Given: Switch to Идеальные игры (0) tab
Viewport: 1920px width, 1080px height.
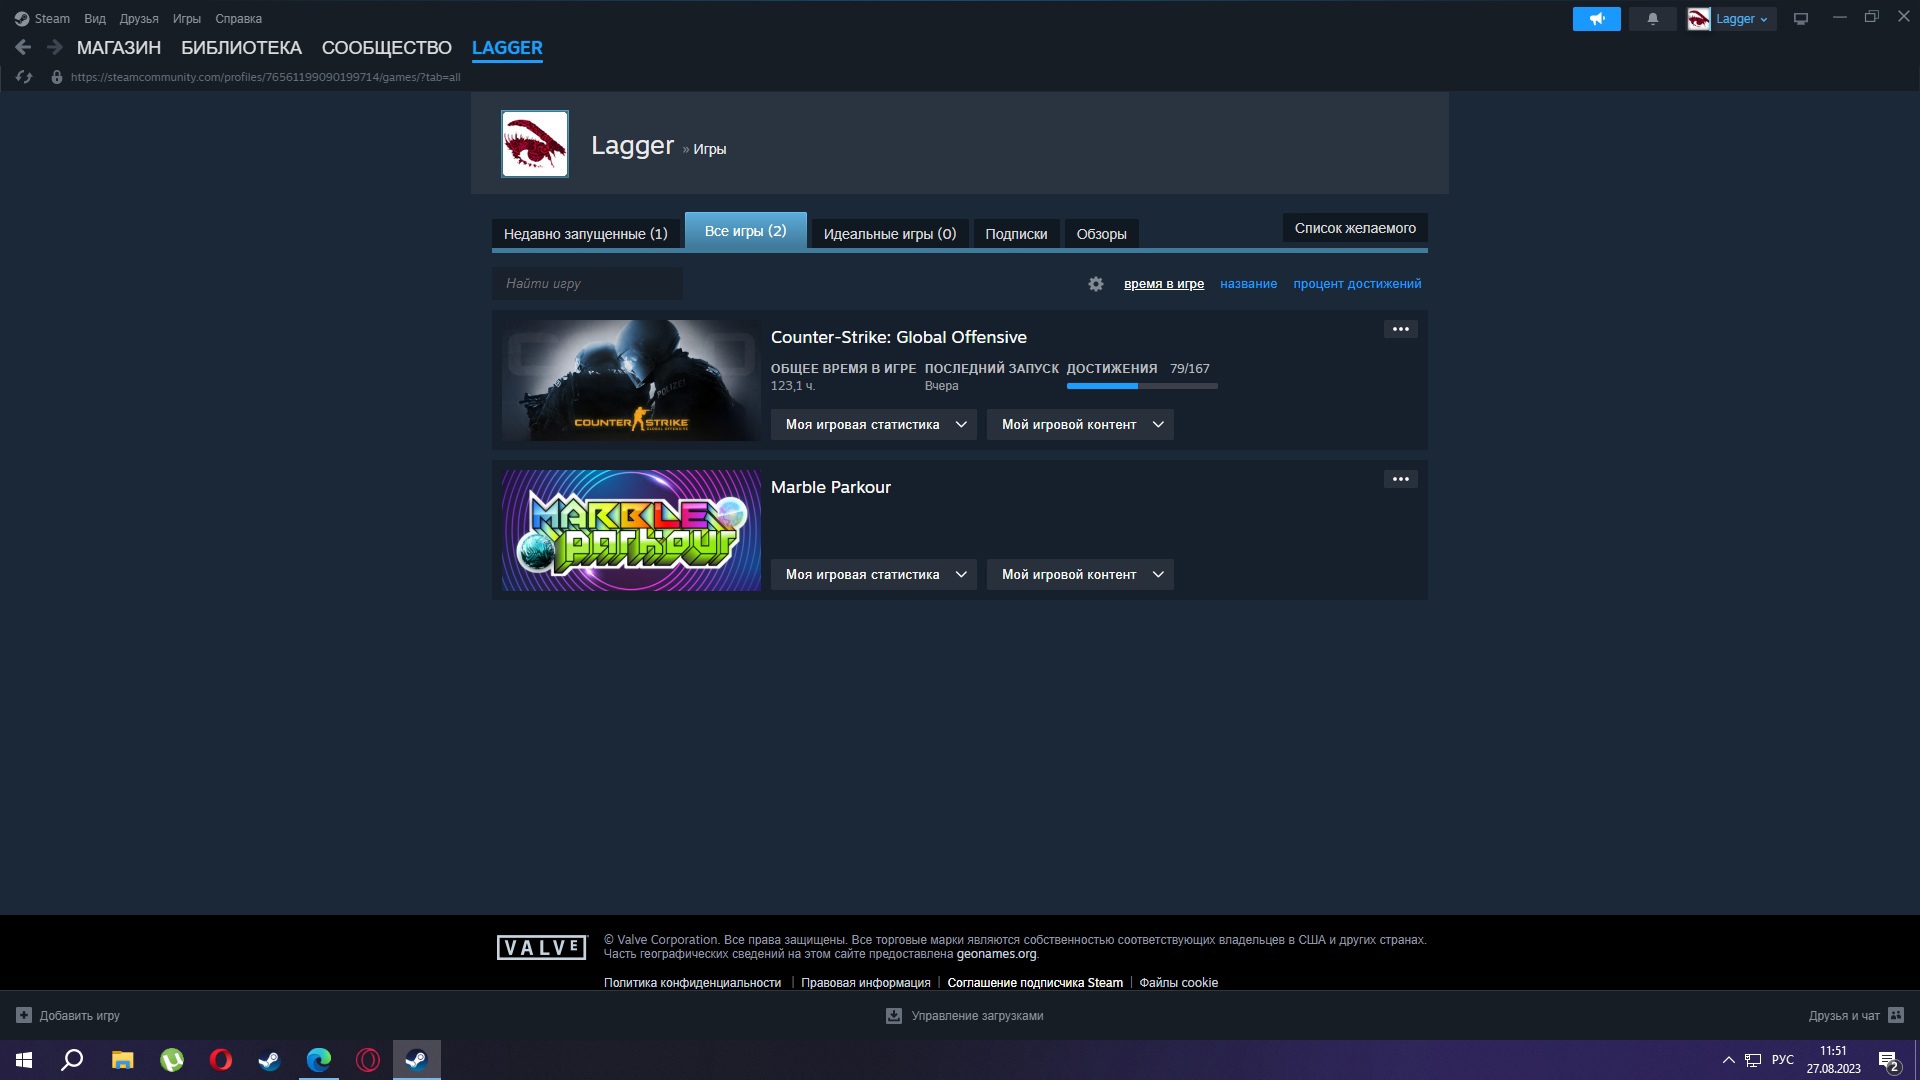Looking at the screenshot, I should click(889, 234).
